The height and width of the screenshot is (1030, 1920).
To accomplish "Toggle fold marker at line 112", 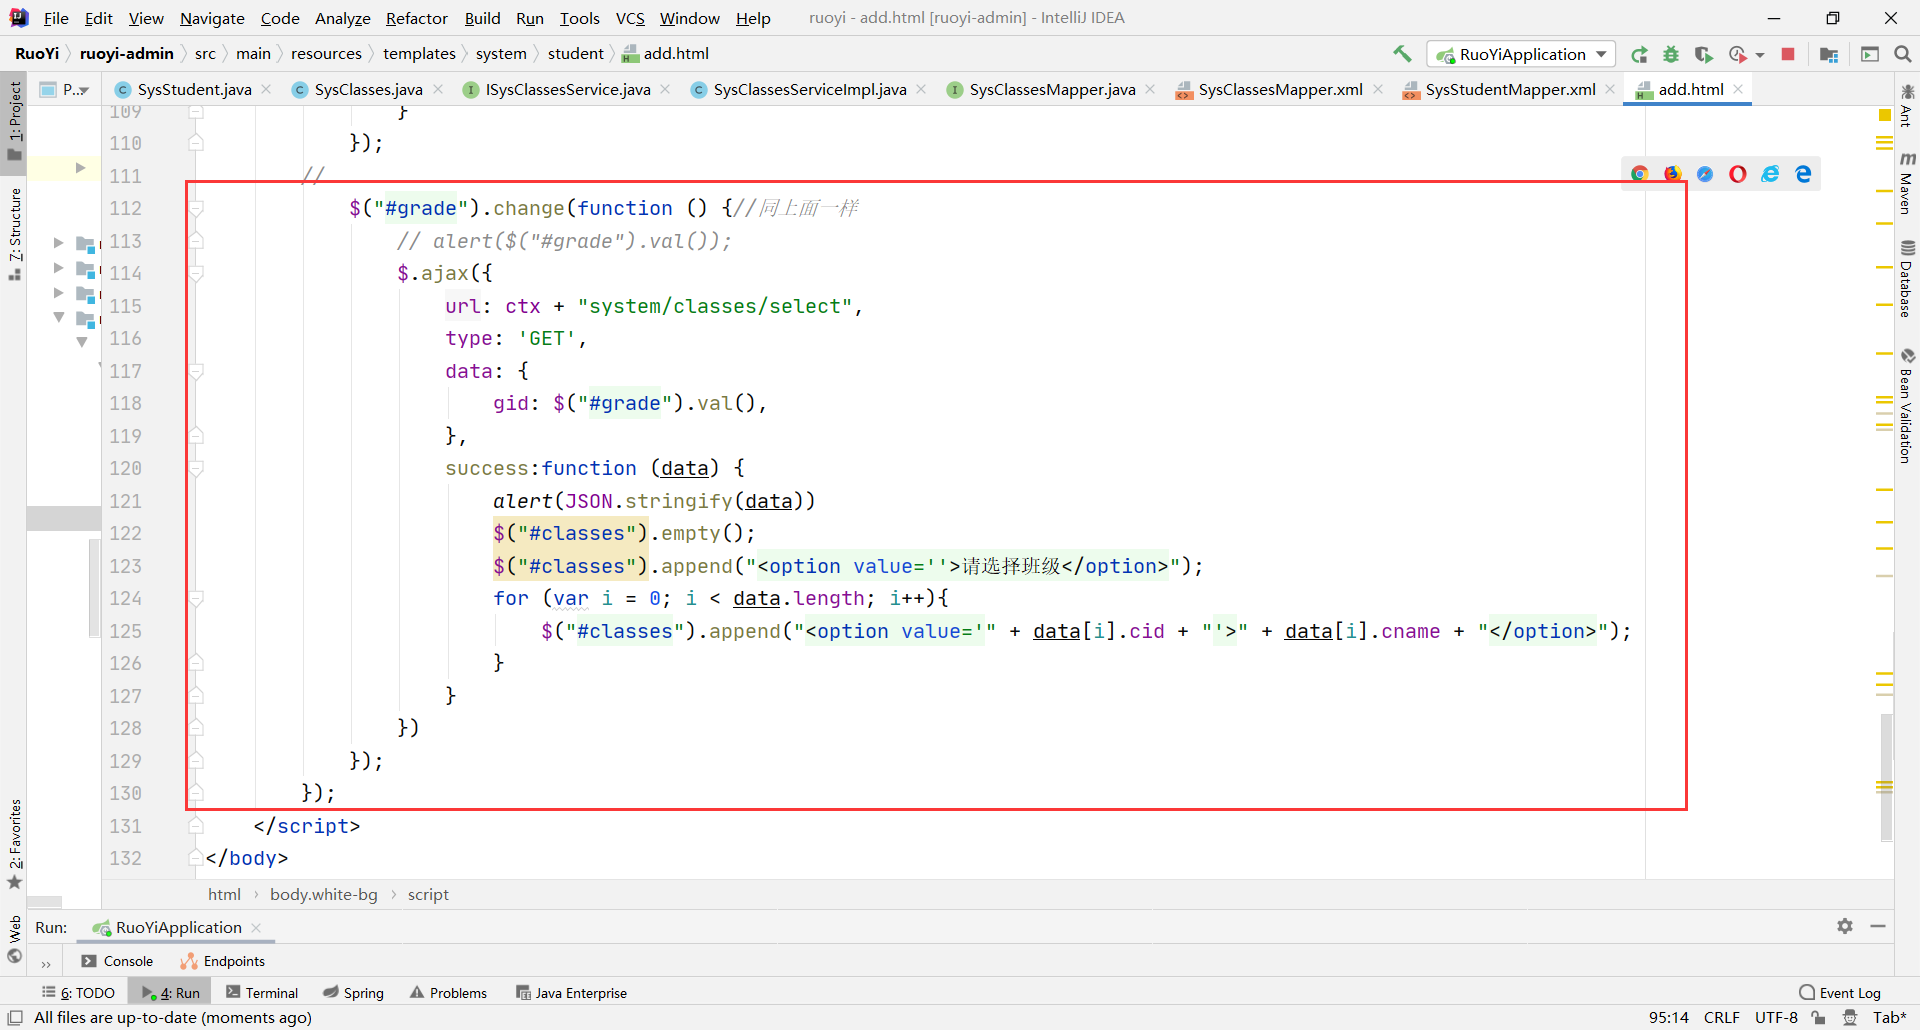I will [x=196, y=209].
